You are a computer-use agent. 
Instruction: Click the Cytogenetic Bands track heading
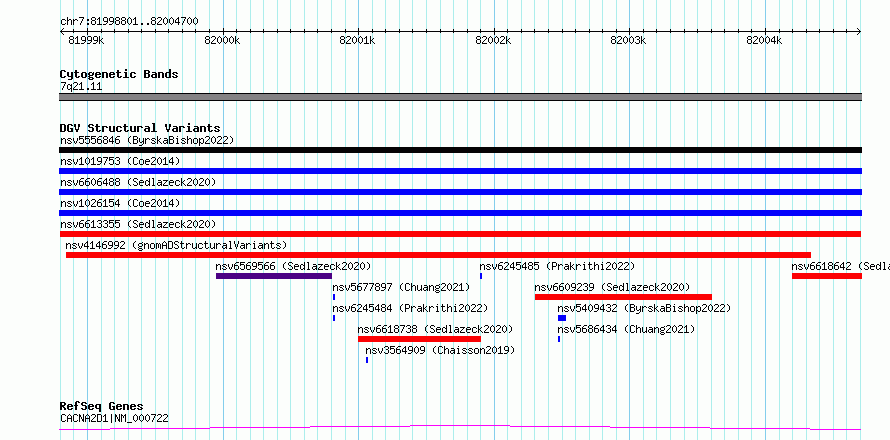[x=119, y=74]
